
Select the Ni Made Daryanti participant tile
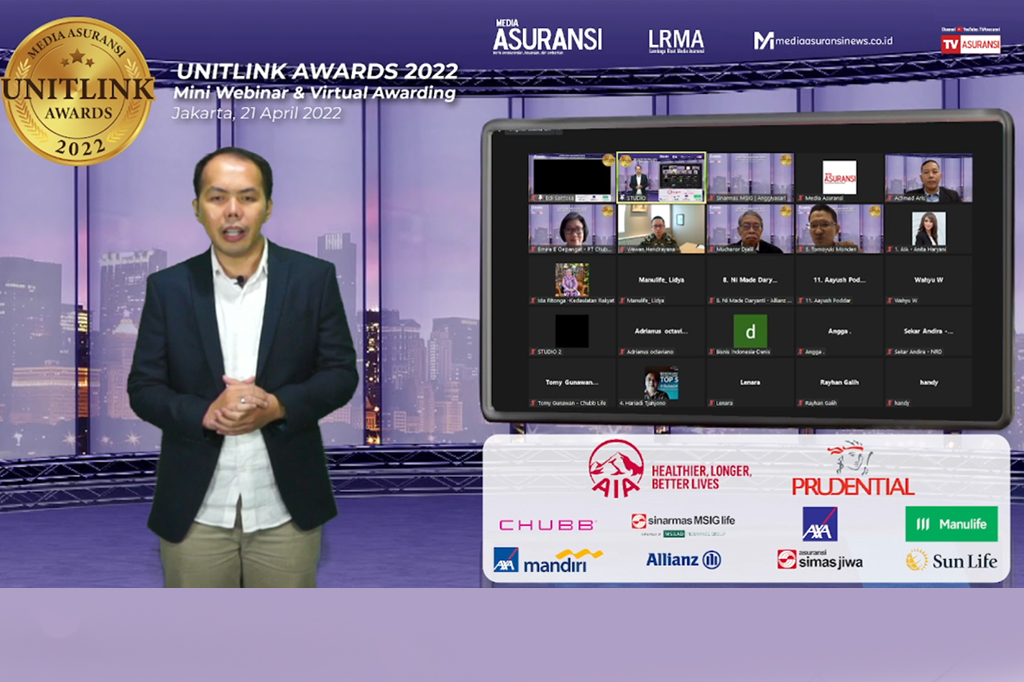(x=750, y=280)
